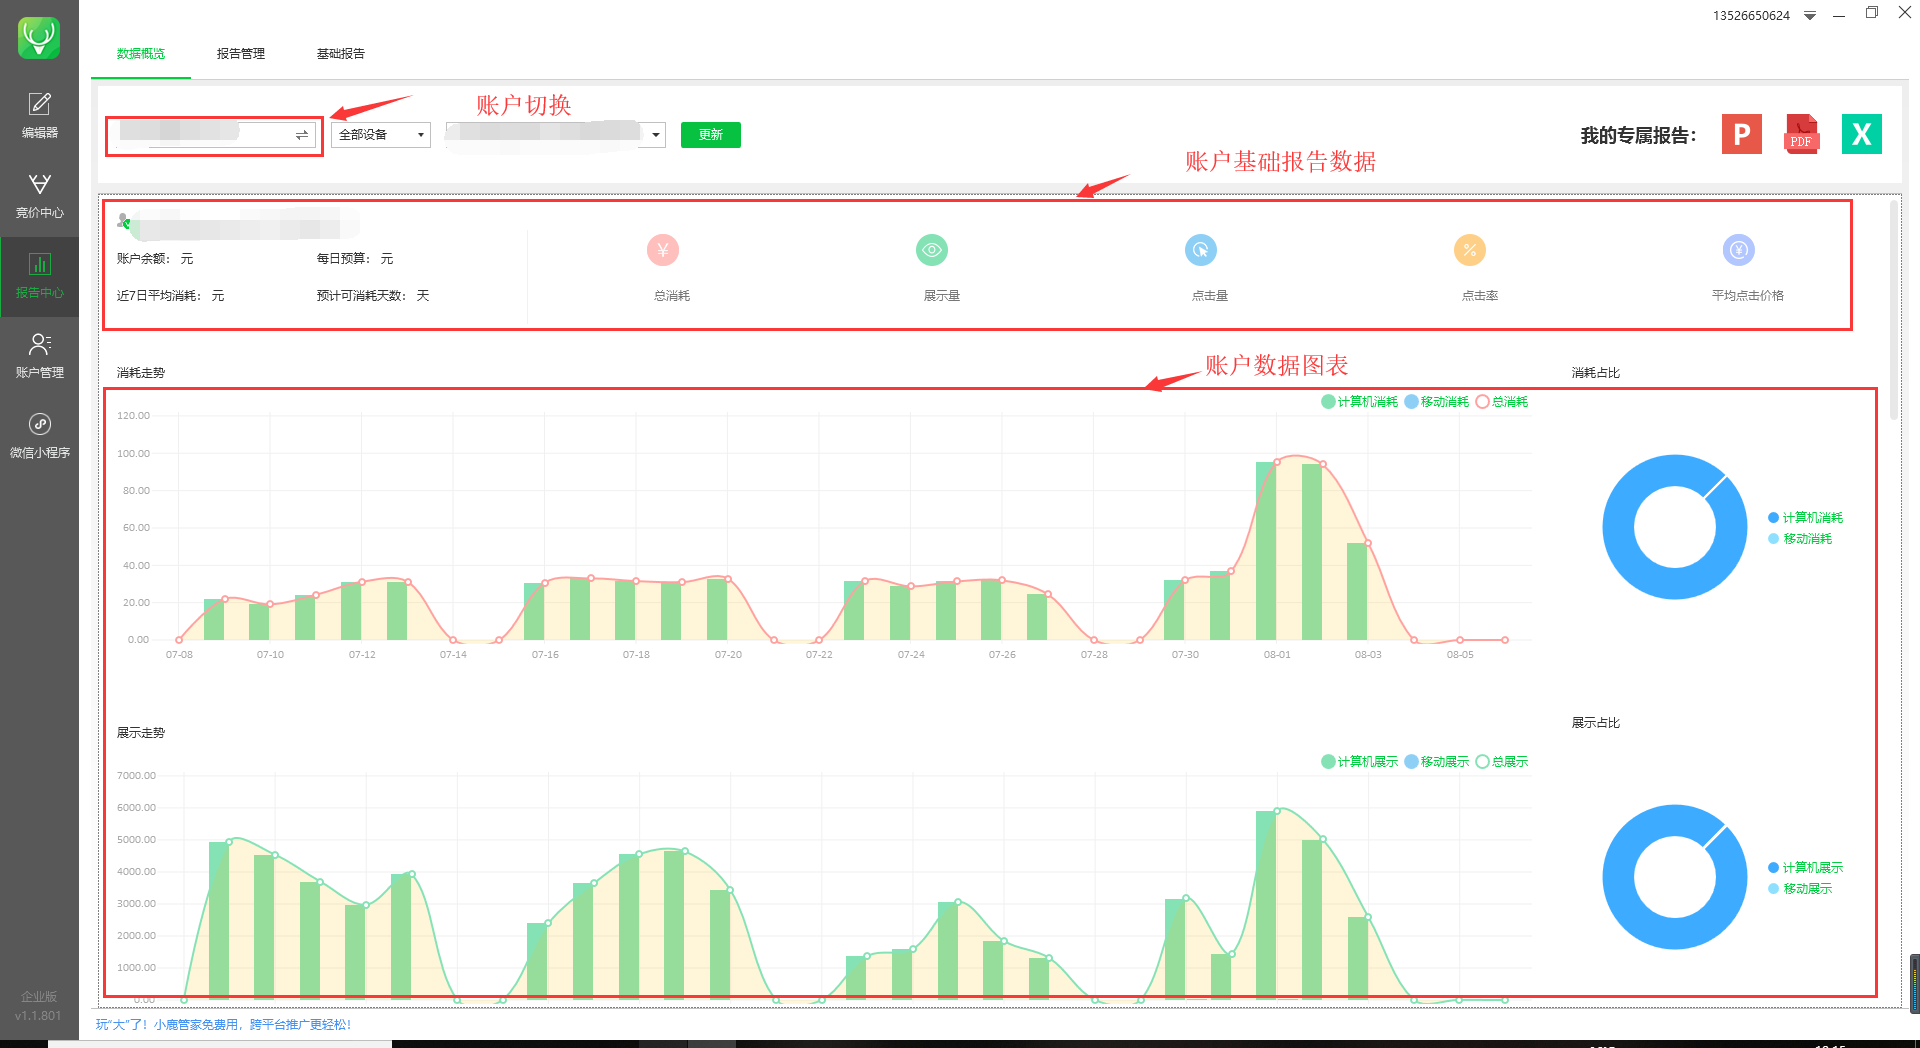Toggle 移动展示 legend in 展示走势 chart
This screenshot has width=1920, height=1048.
[1437, 762]
